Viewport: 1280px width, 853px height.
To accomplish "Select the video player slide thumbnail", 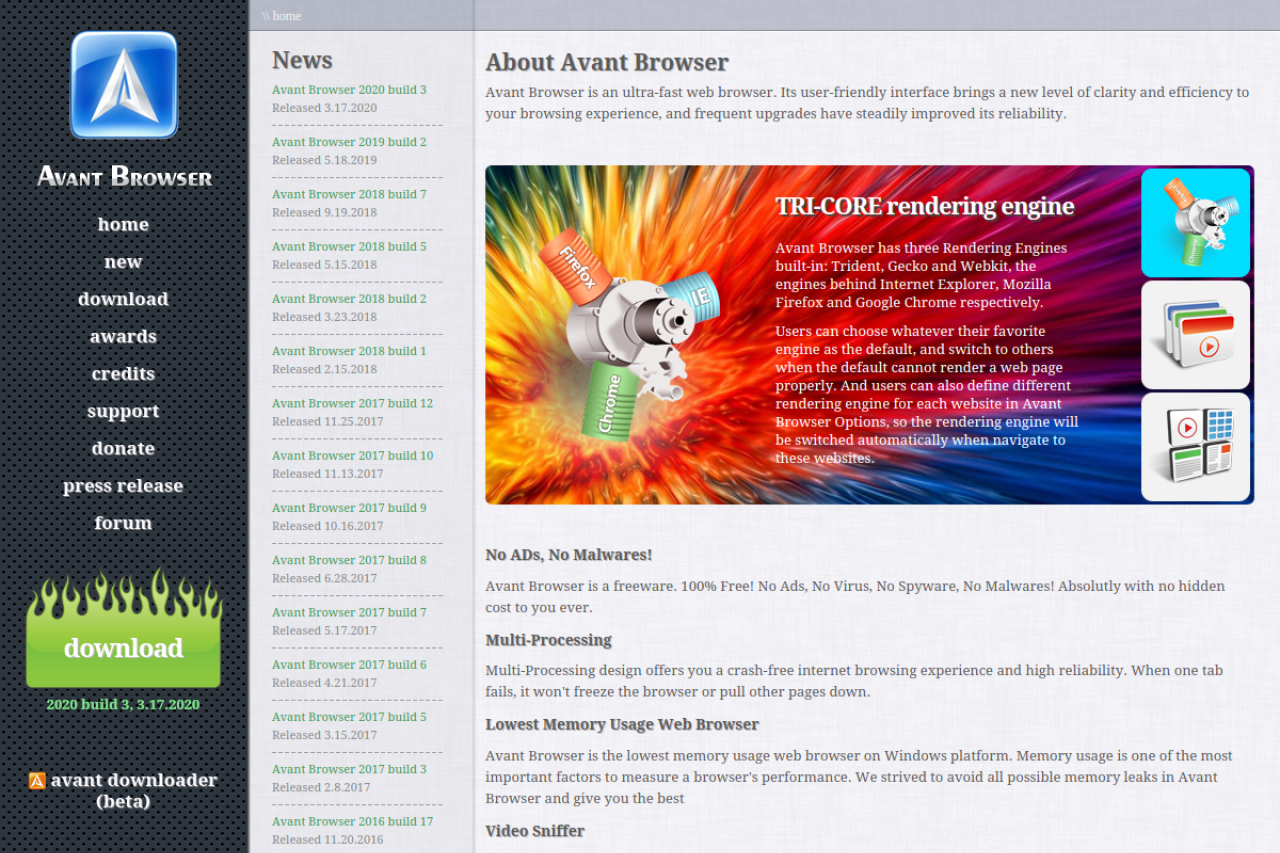I will pos(1195,335).
